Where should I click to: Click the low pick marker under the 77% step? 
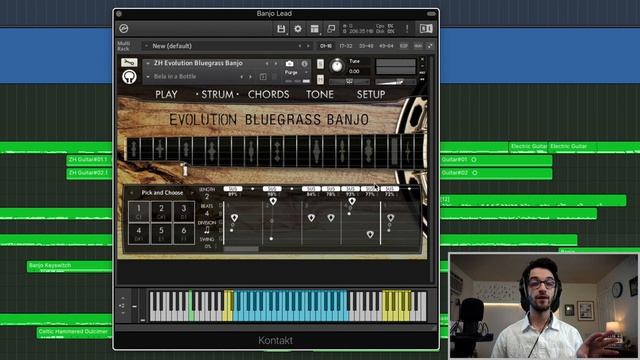click(x=370, y=234)
